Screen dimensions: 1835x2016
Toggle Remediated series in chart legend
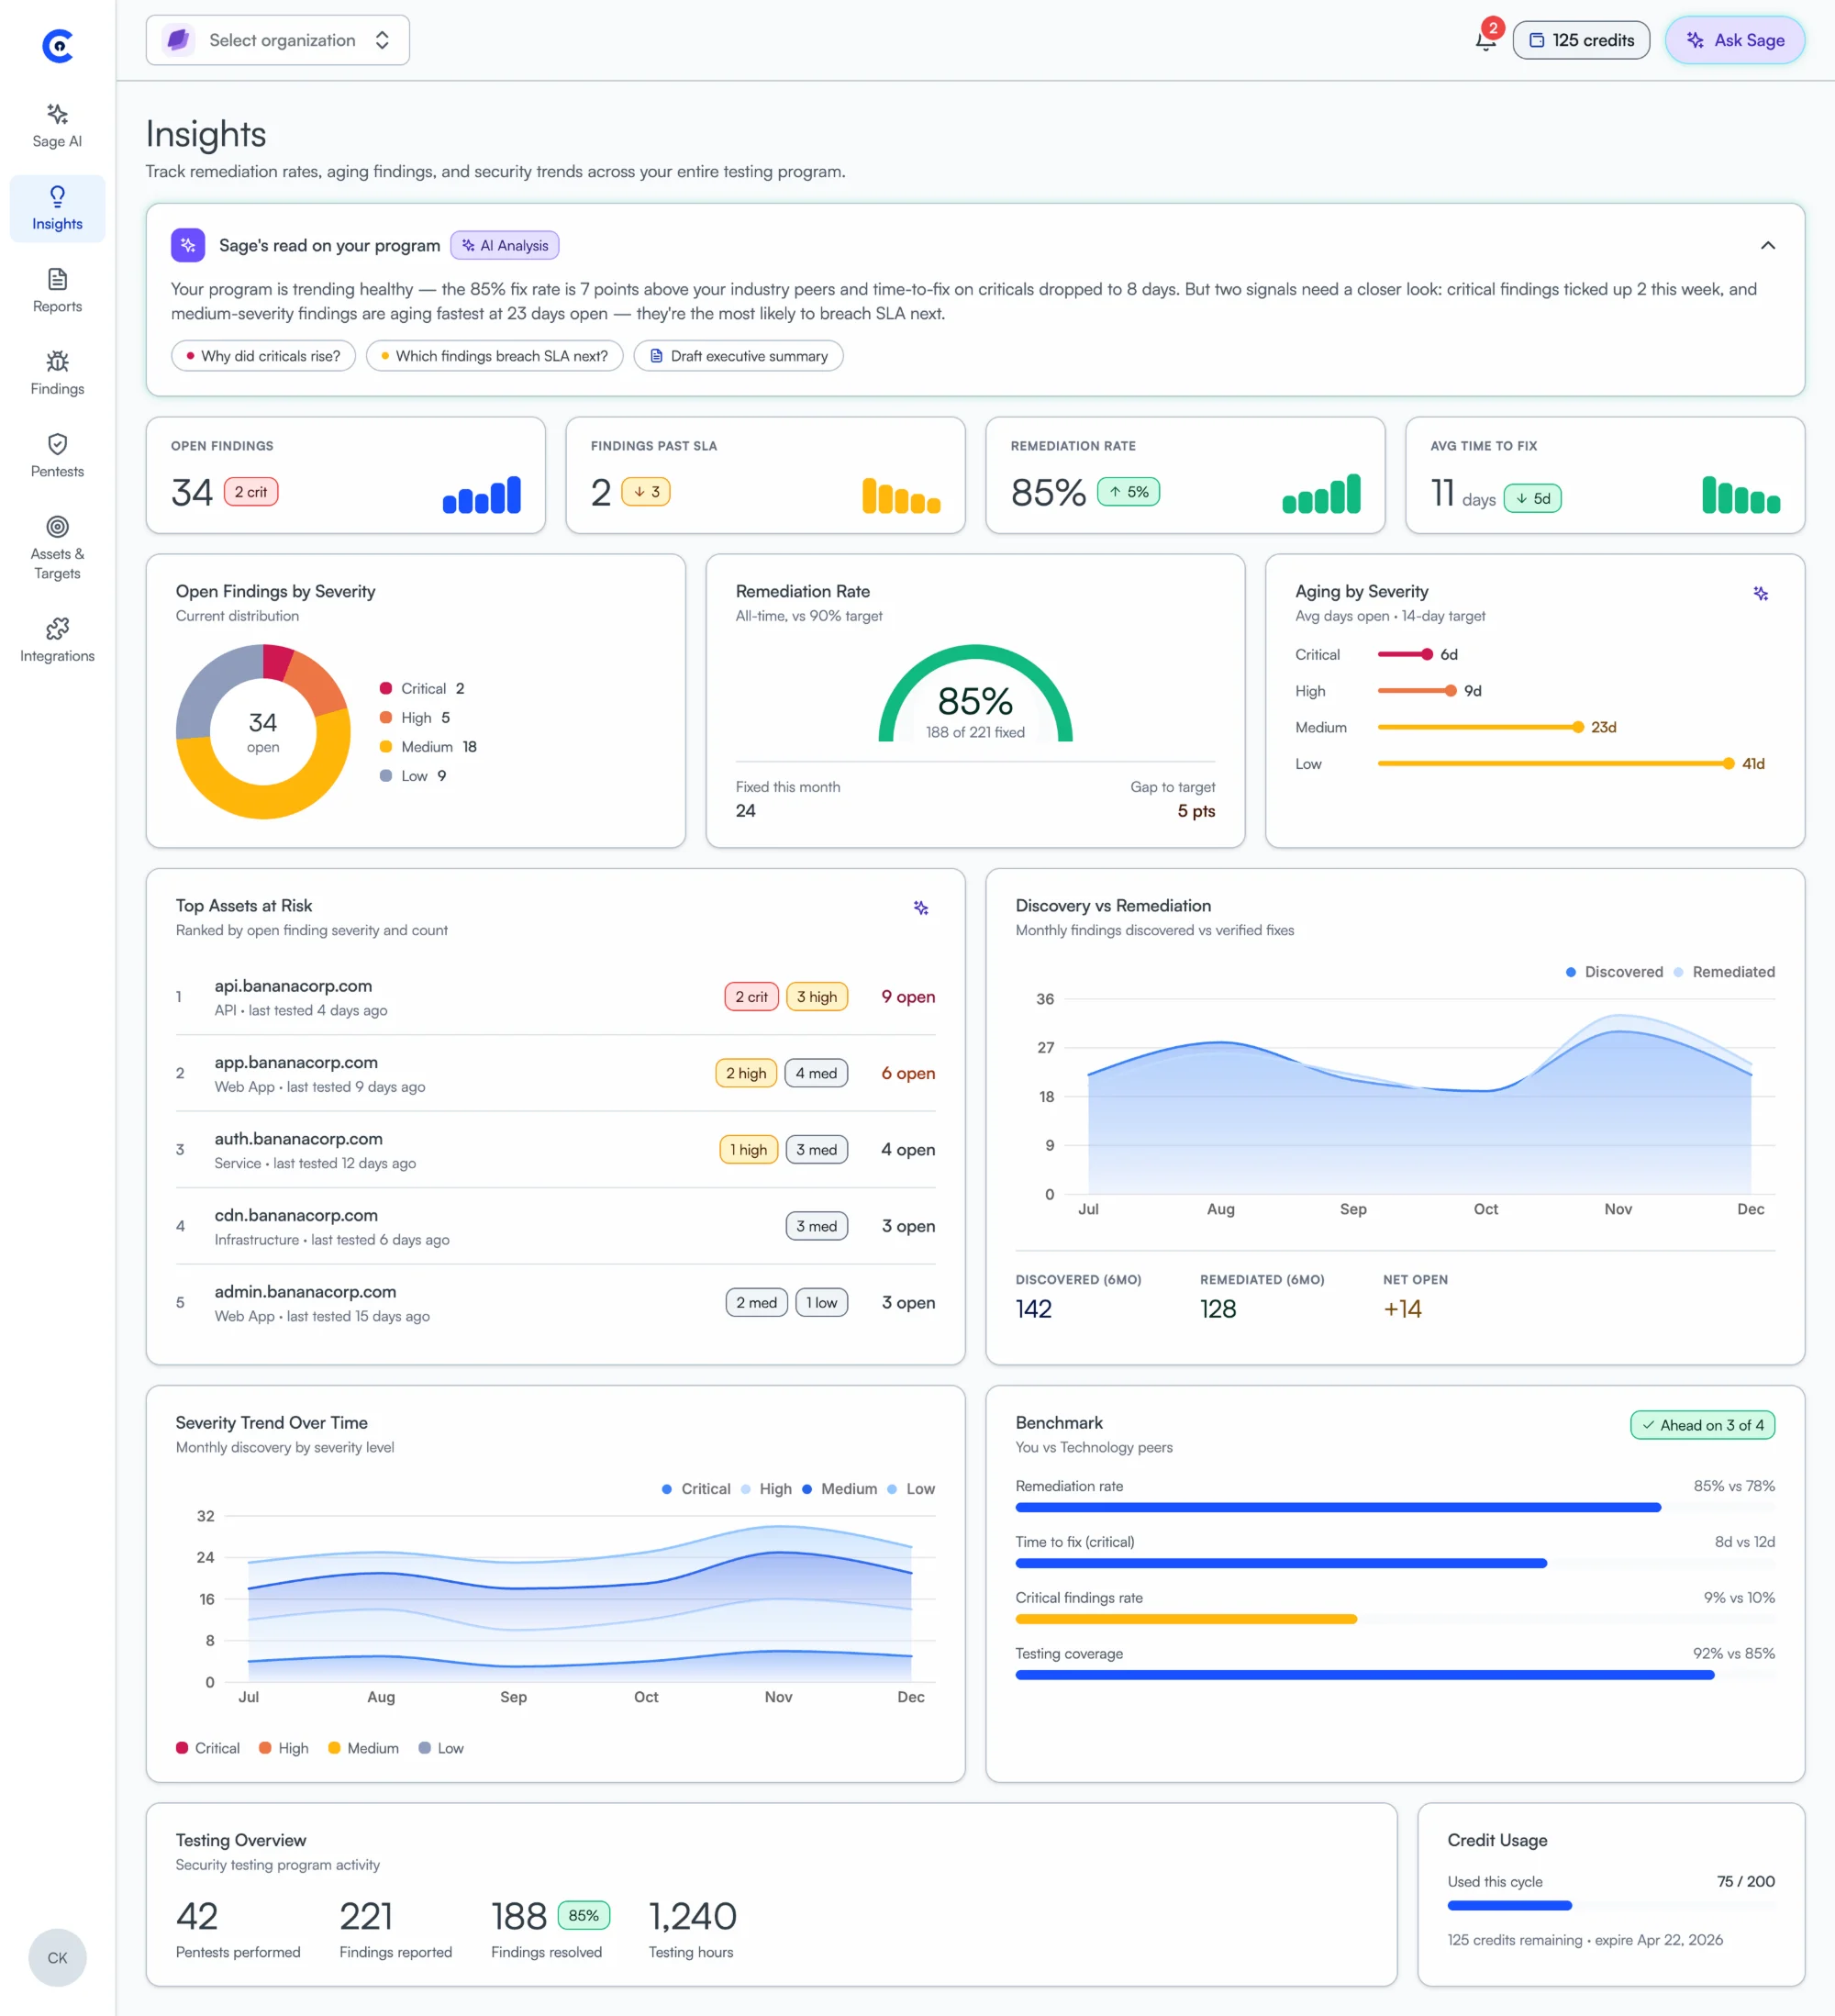click(1724, 972)
